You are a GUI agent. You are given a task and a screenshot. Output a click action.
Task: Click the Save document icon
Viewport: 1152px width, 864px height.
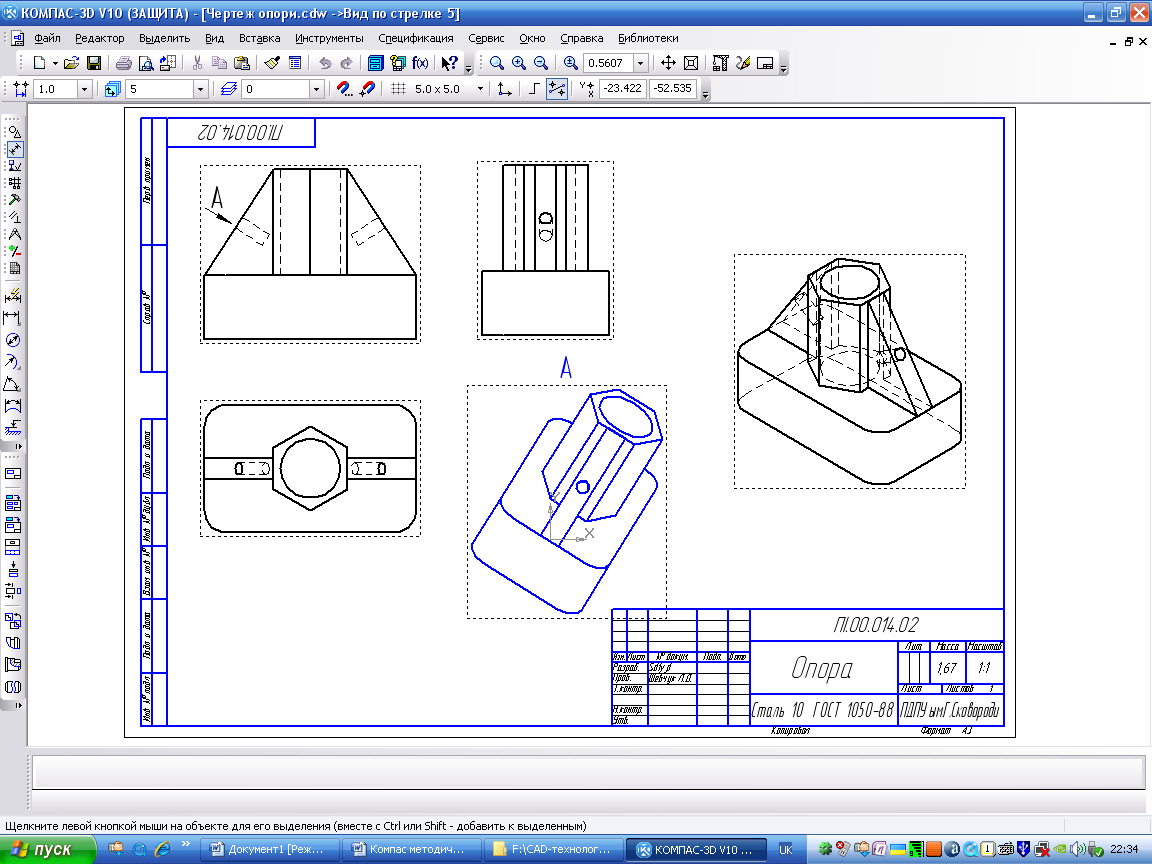point(93,63)
